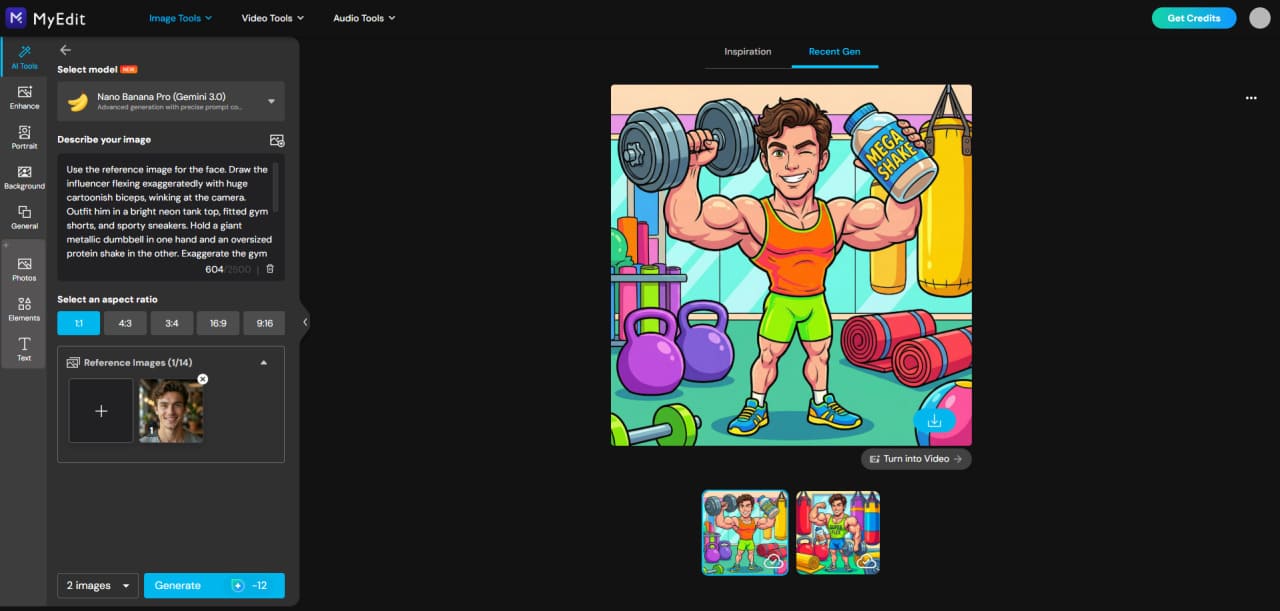Open the Audio Tools menu

[364, 18]
